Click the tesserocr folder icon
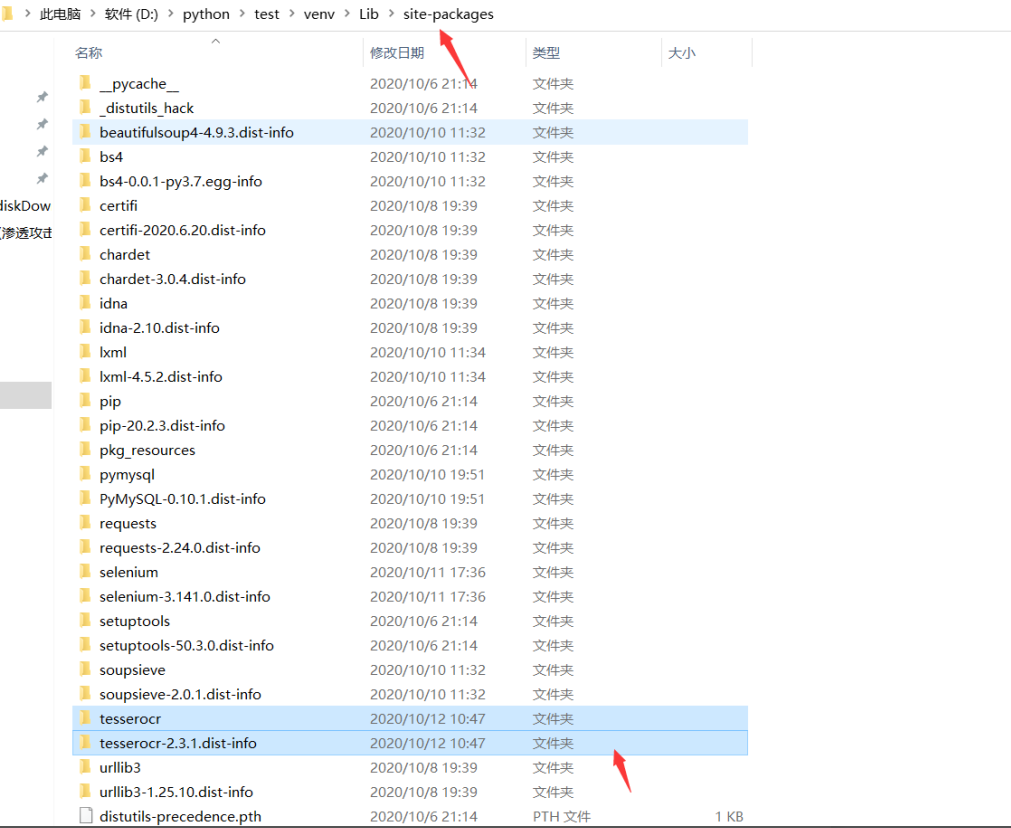This screenshot has height=828, width=1011. click(x=85, y=718)
